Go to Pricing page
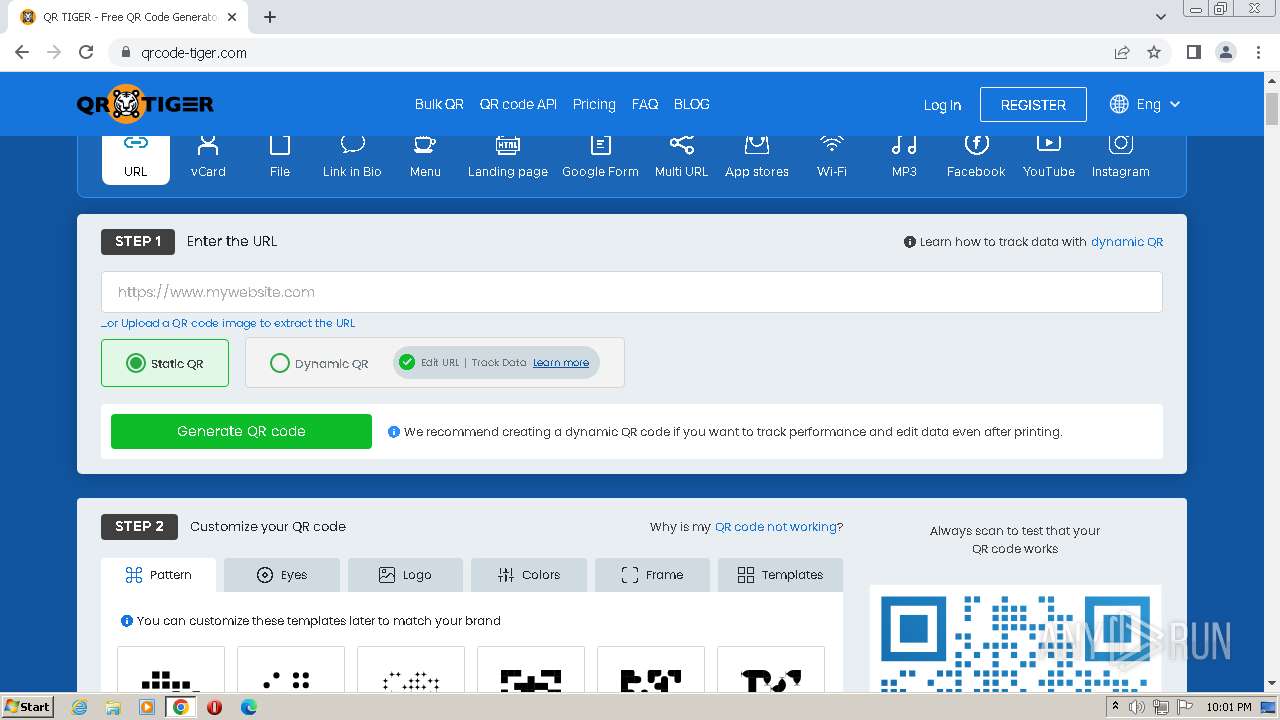The height and width of the screenshot is (720, 1280). pyautogui.click(x=594, y=104)
